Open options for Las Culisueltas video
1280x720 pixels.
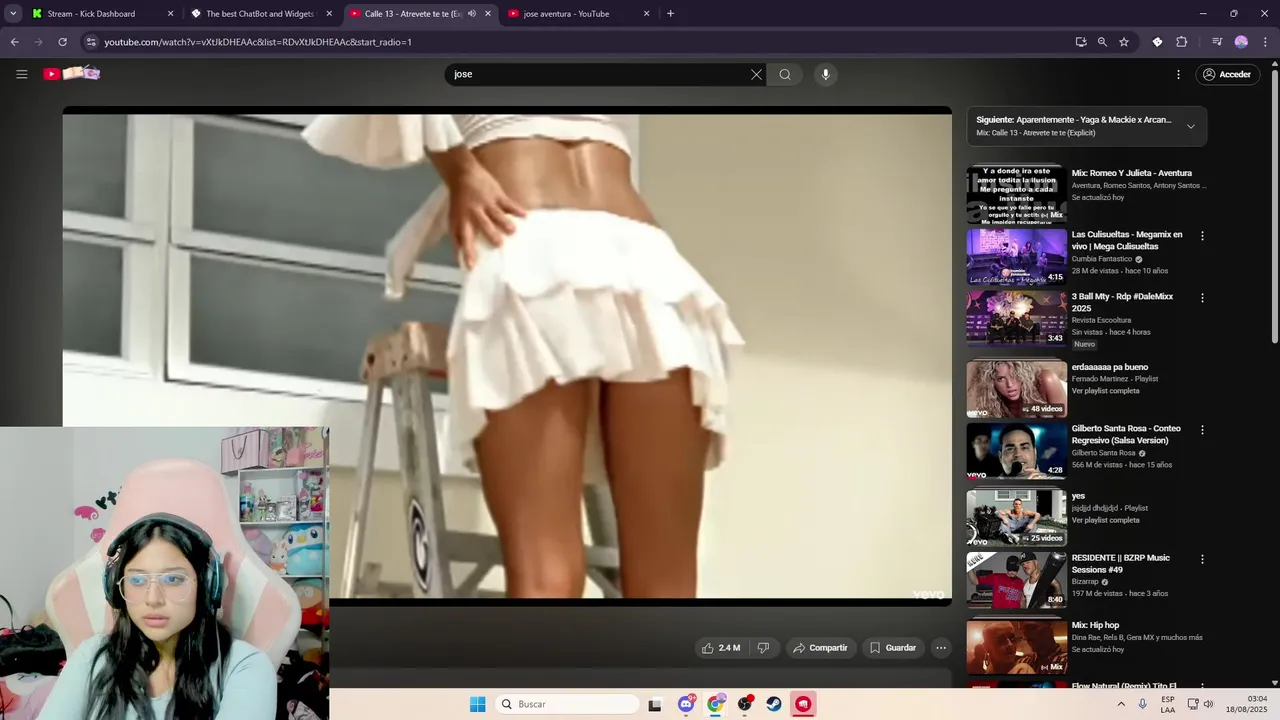pyautogui.click(x=1202, y=236)
